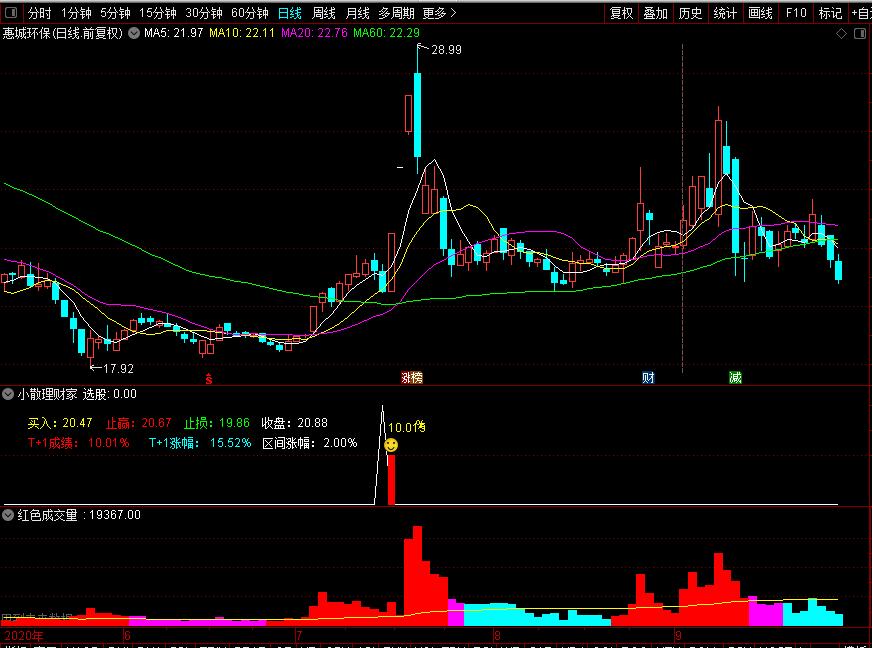Click the 复权 button
This screenshot has height=648, width=872.
(621, 13)
